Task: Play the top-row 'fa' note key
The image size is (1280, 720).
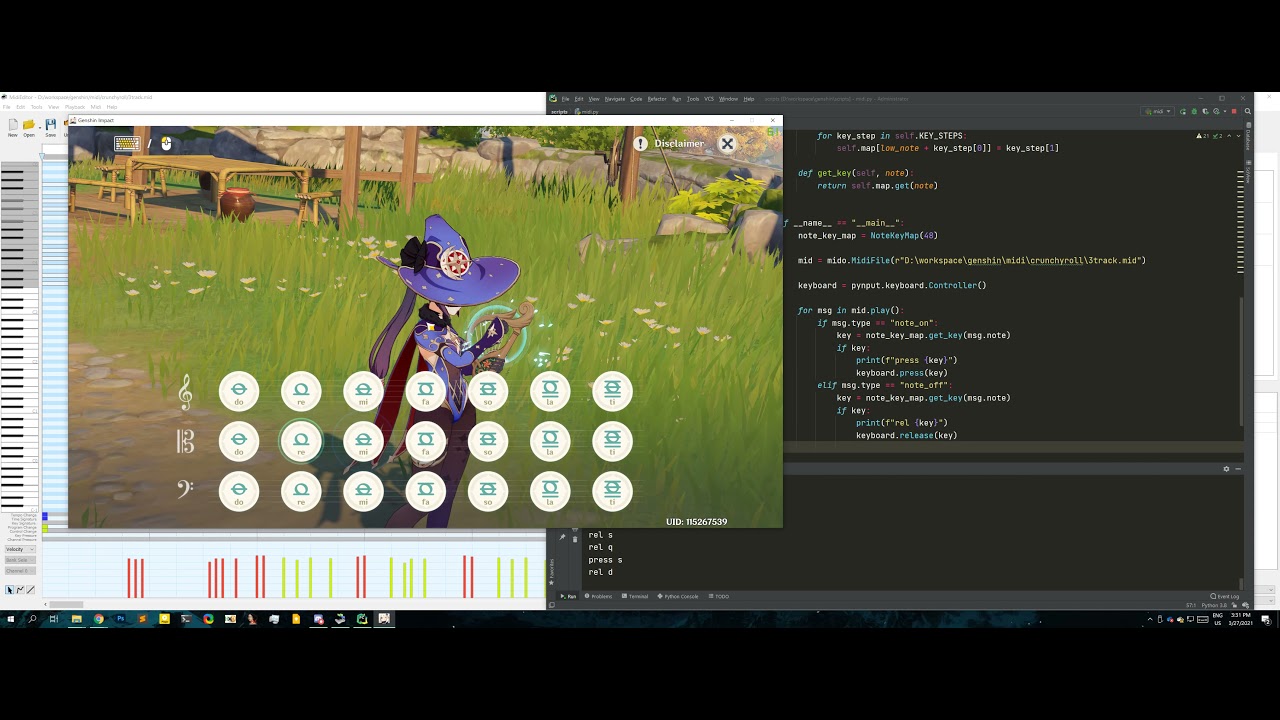Action: tap(426, 391)
